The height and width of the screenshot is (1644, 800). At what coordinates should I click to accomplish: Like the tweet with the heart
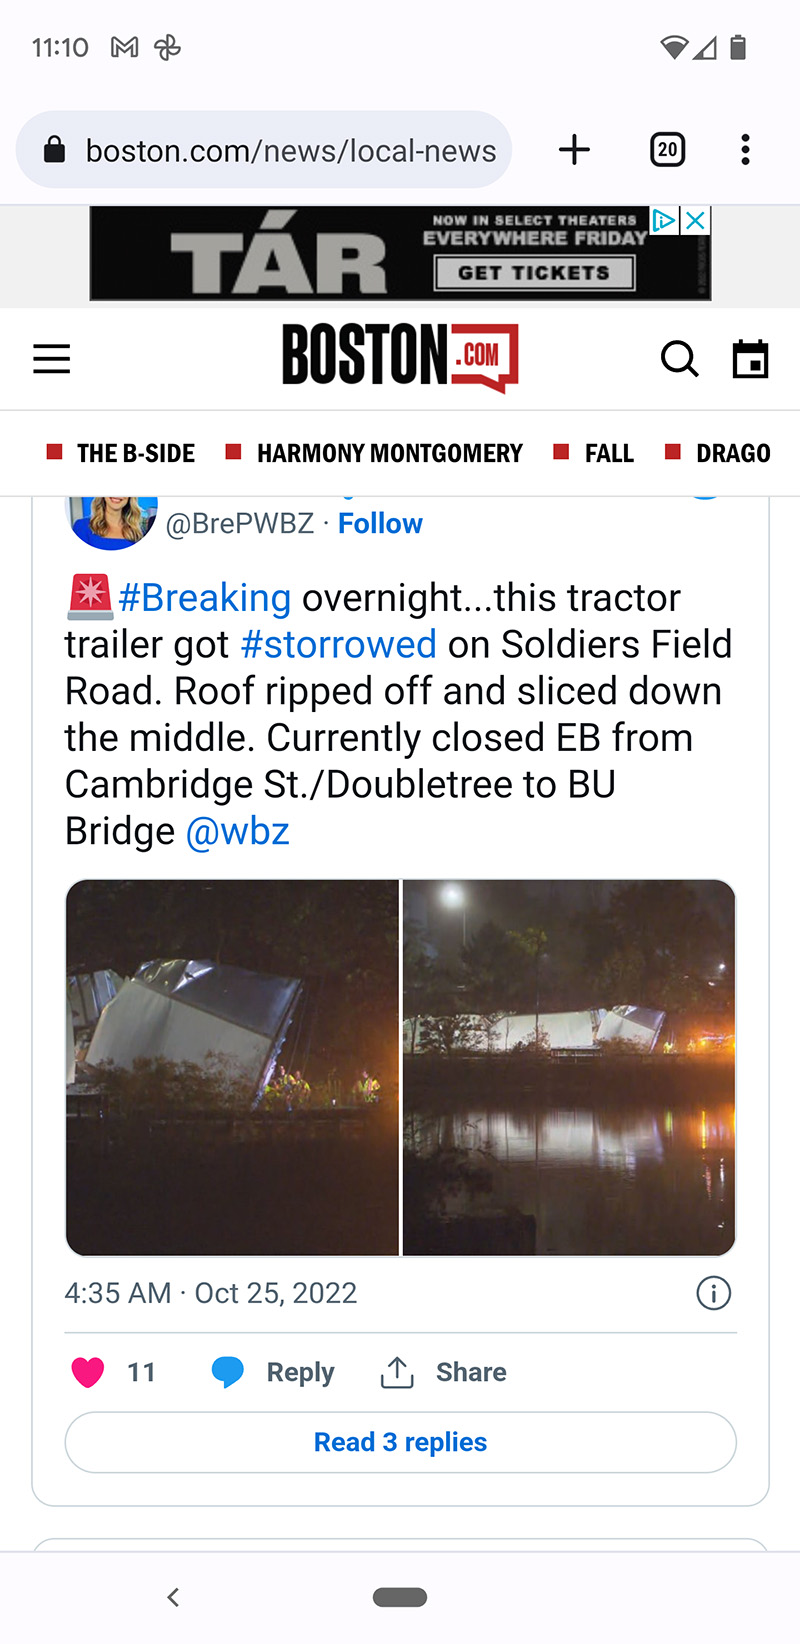(88, 1372)
